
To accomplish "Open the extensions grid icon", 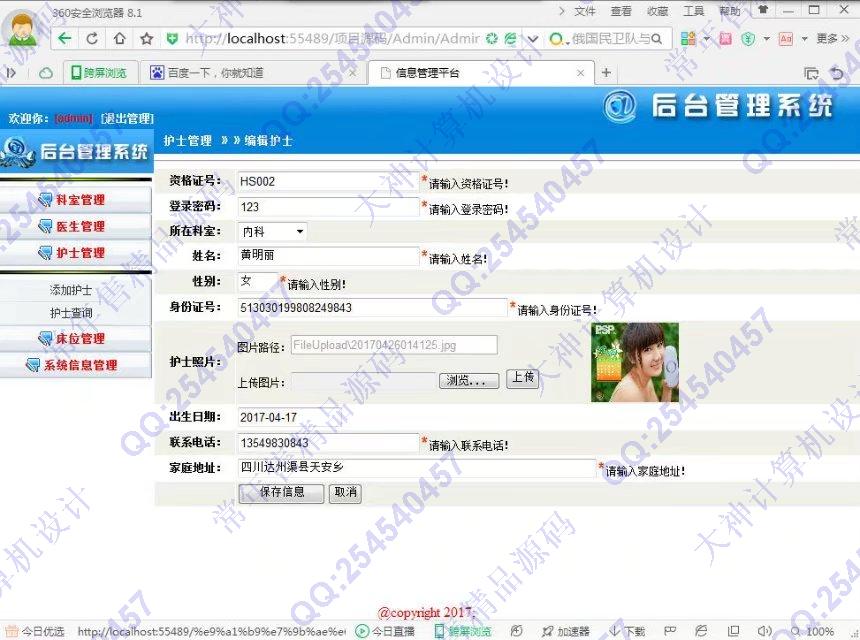I will pos(688,38).
